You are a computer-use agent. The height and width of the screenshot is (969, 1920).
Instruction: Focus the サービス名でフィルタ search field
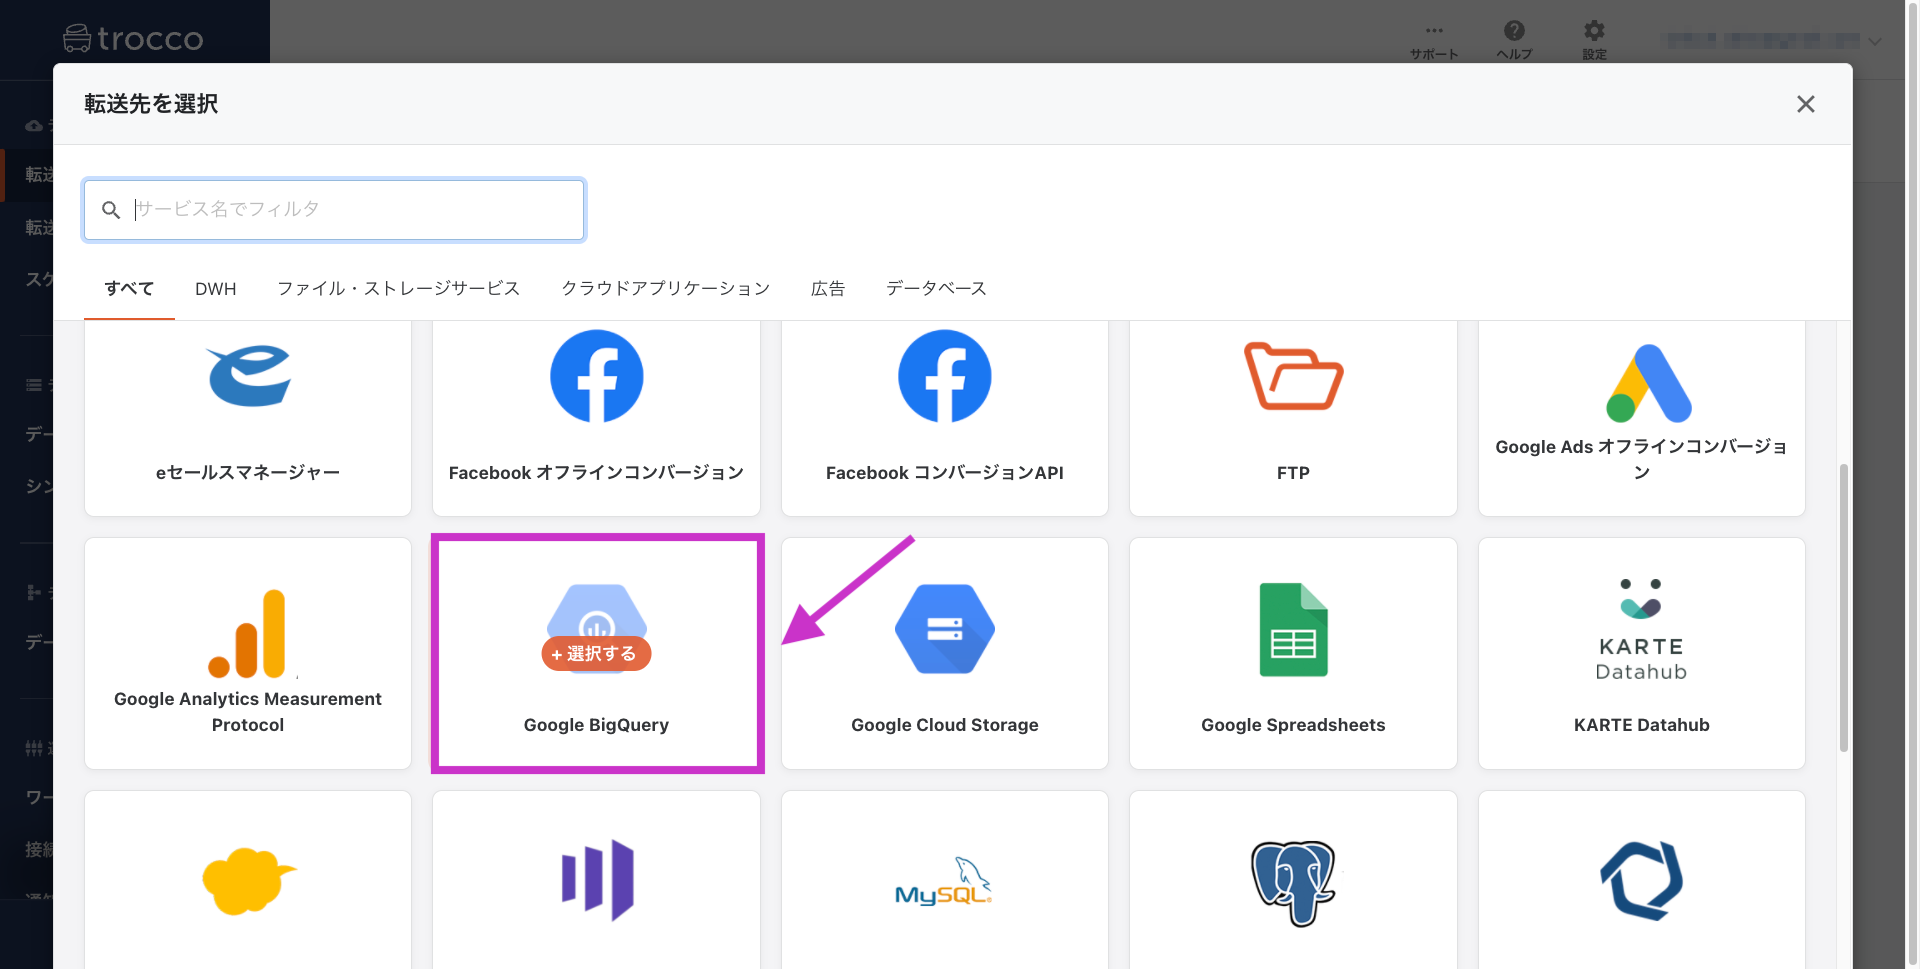coord(334,210)
